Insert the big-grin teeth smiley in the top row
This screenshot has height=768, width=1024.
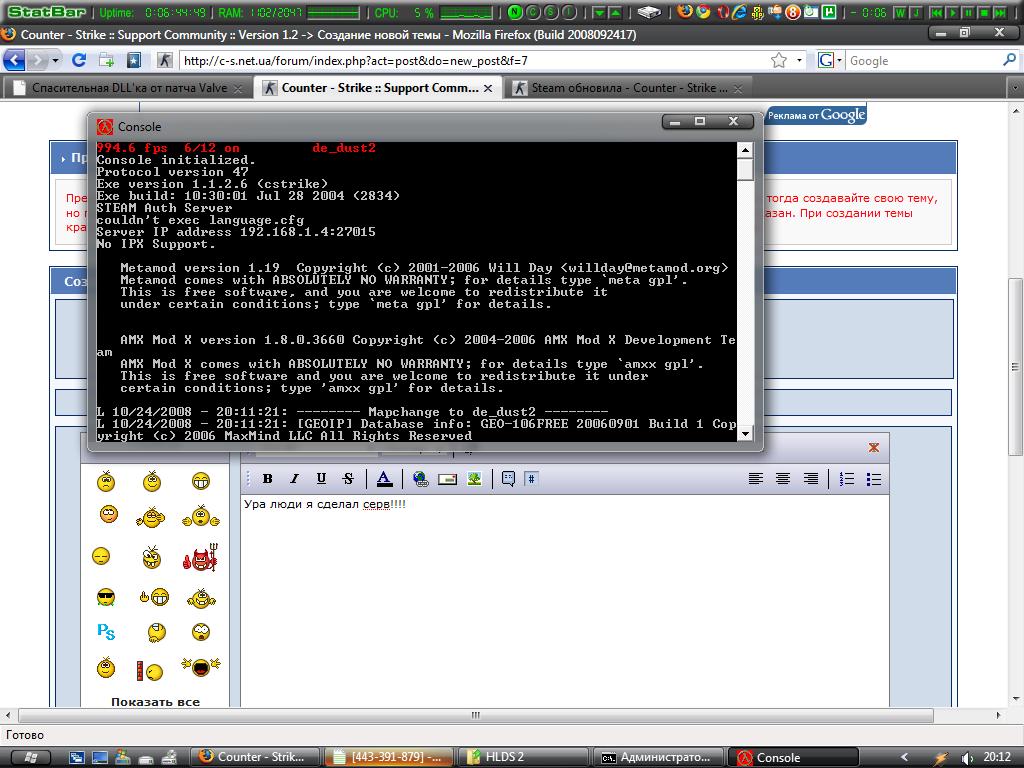201,481
